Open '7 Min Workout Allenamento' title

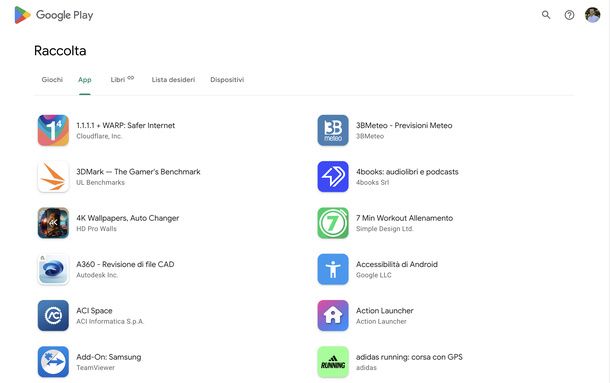(405, 218)
